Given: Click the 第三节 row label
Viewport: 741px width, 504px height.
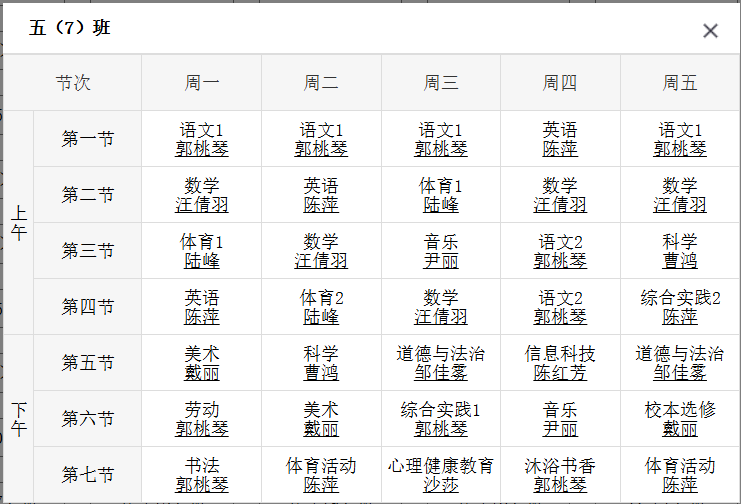Looking at the screenshot, I should [88, 251].
